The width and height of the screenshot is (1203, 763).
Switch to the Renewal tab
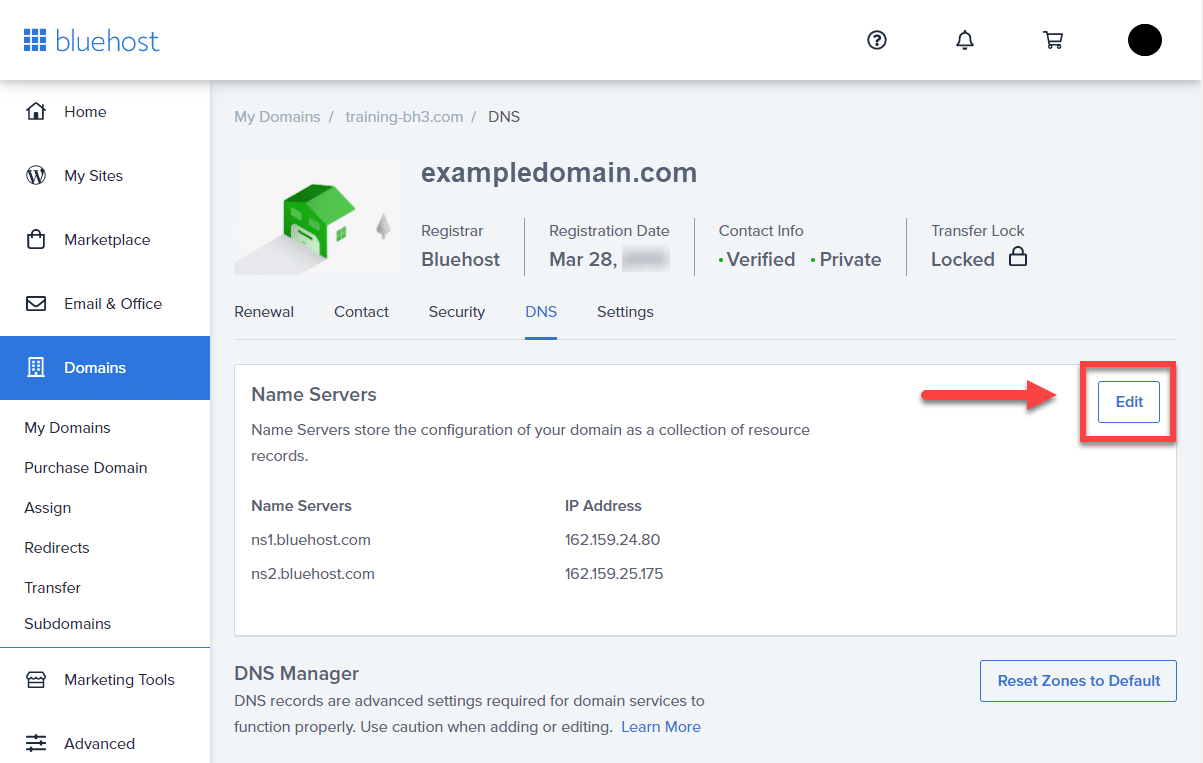(264, 312)
